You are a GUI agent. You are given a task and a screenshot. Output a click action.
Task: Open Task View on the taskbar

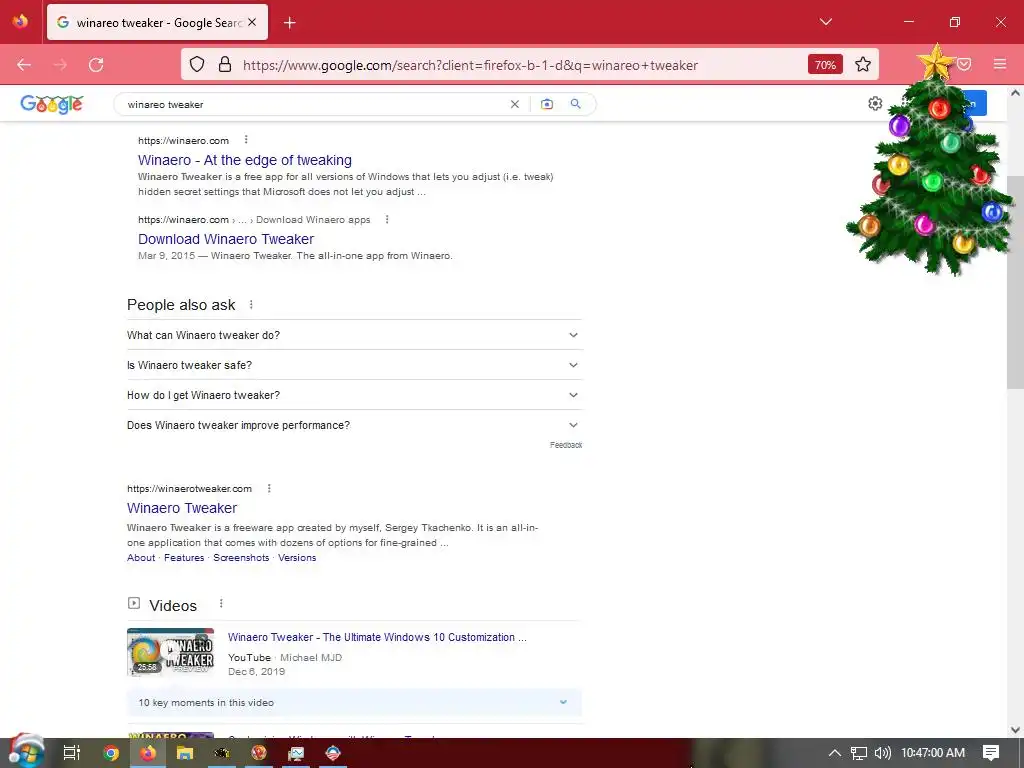pyautogui.click(x=72, y=753)
